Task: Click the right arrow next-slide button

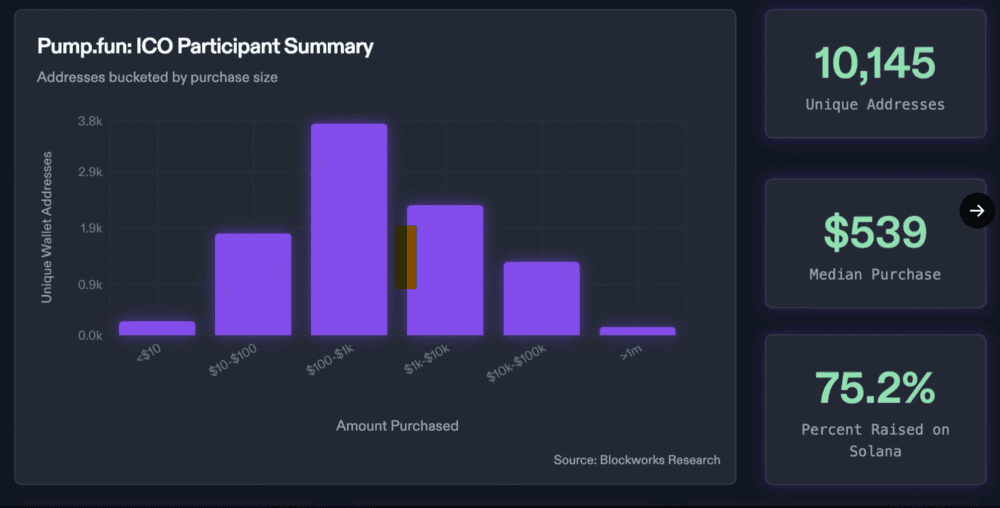Action: (977, 210)
